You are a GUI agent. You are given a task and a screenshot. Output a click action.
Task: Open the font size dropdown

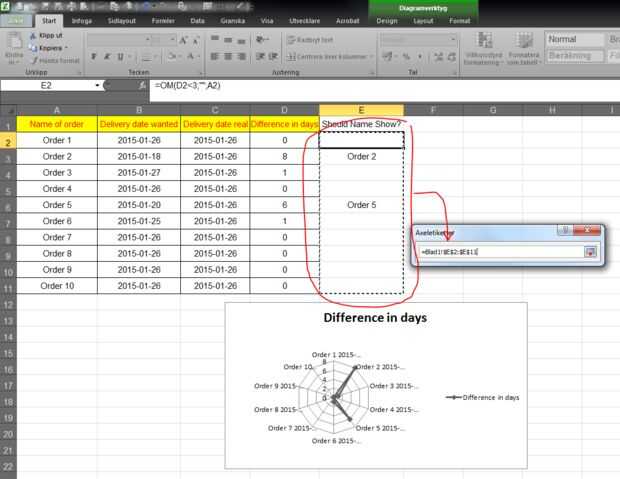pos(173,40)
